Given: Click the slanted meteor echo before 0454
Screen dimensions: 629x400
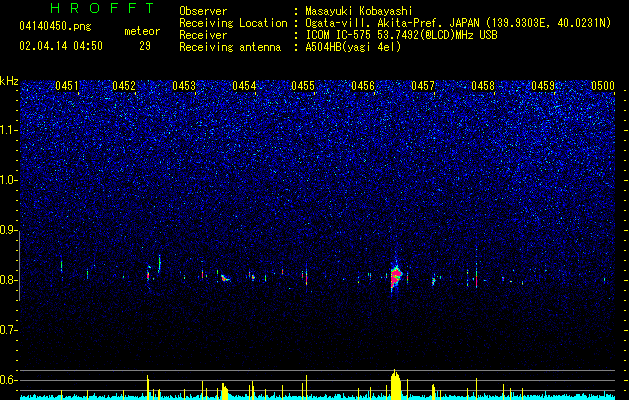Looking at the screenshot, I should (x=225, y=278).
